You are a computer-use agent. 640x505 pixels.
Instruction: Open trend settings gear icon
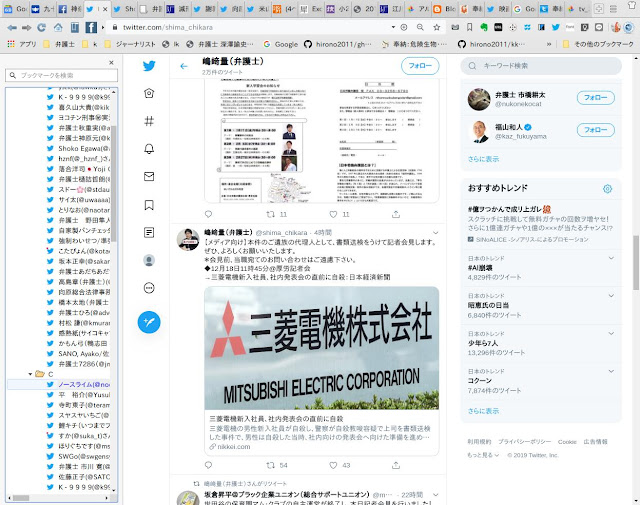607,189
